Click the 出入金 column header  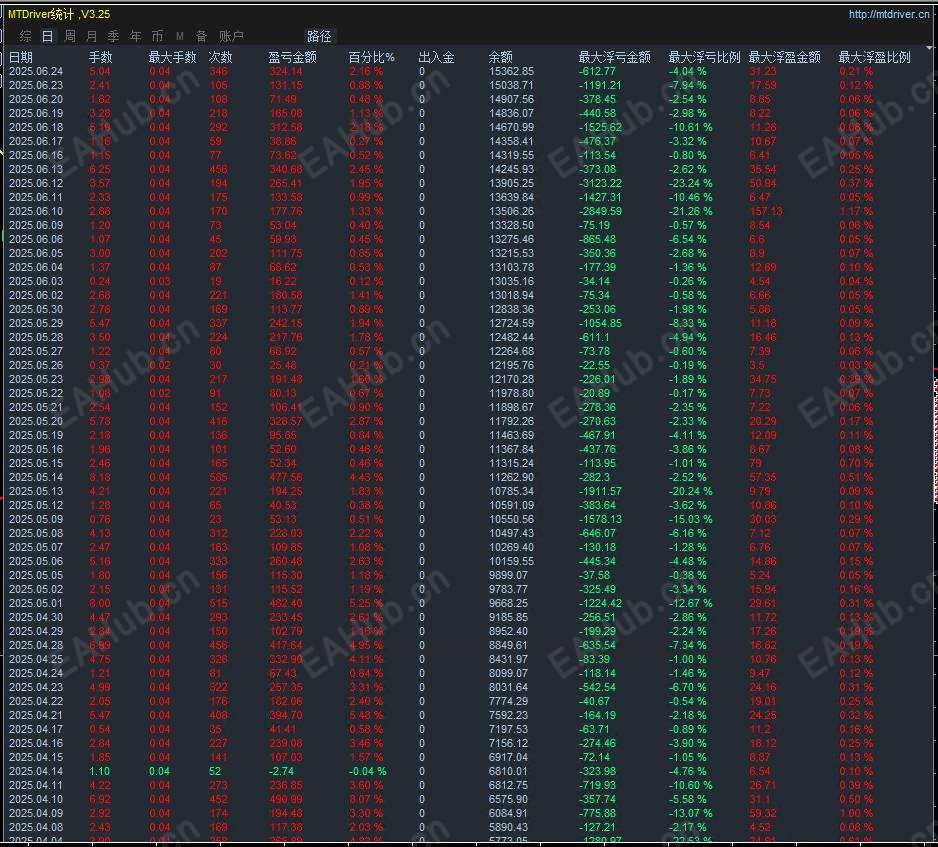pos(436,57)
